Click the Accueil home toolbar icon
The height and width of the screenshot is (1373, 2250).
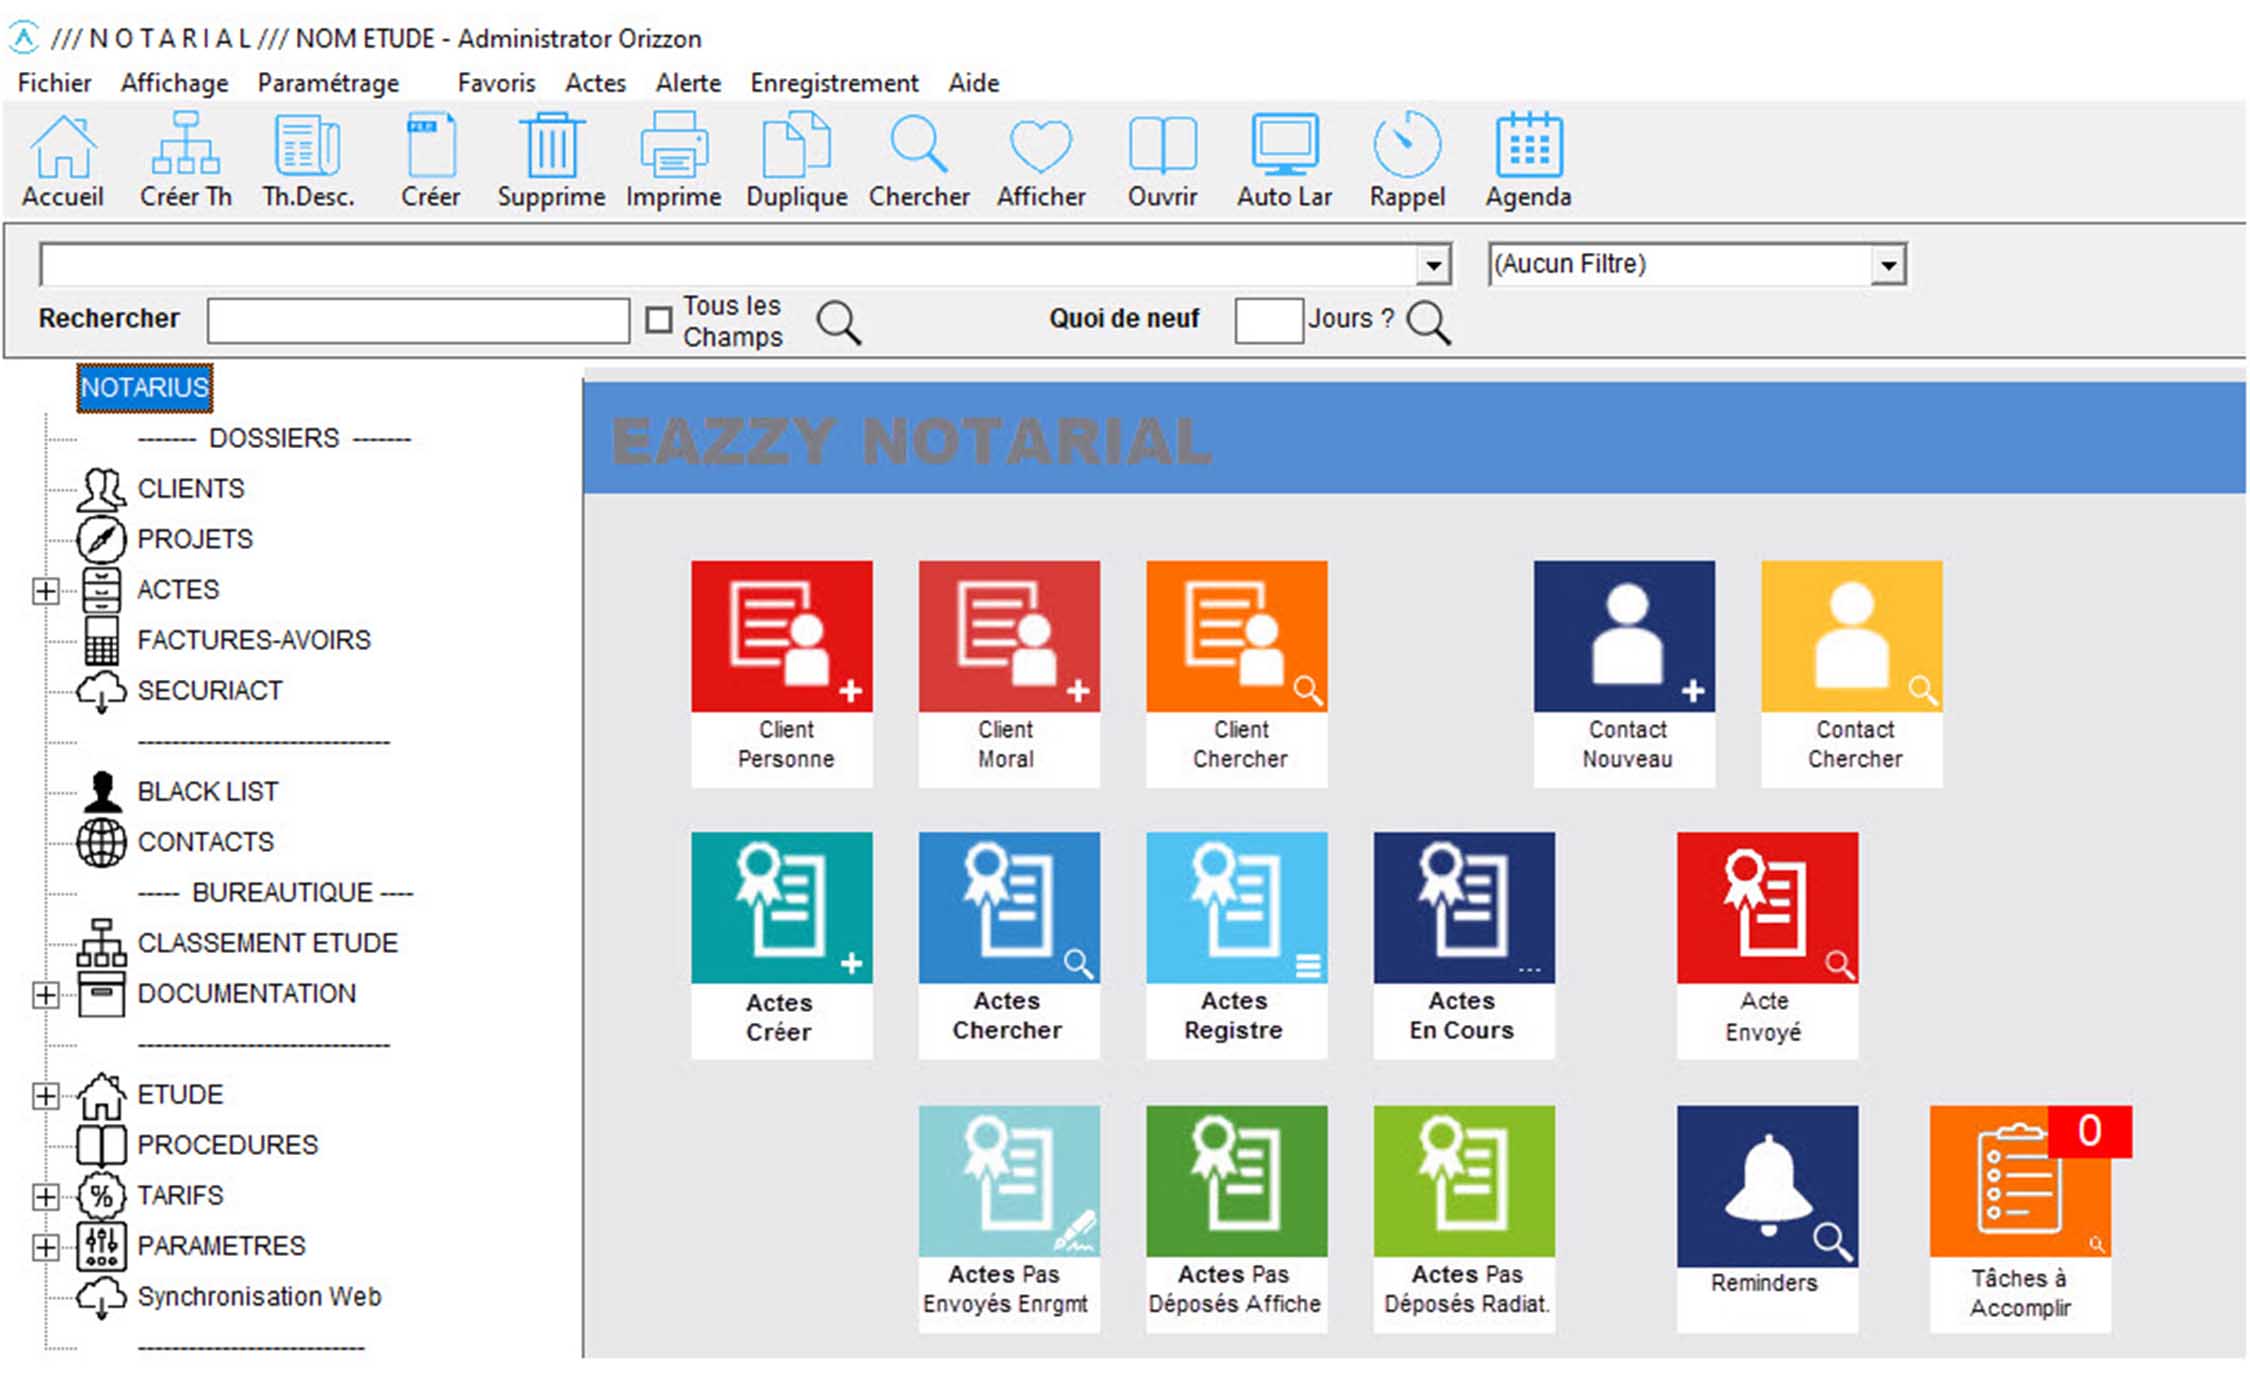tap(63, 160)
